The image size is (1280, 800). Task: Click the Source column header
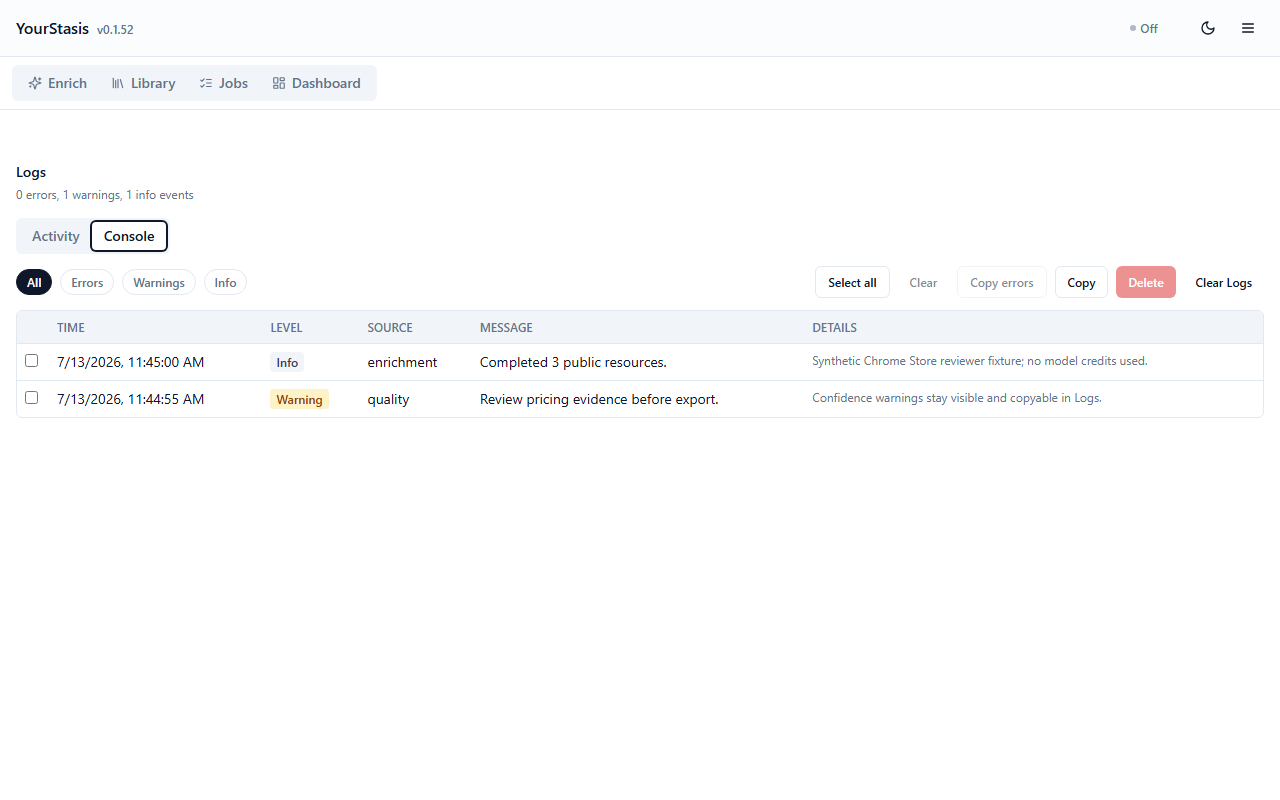click(x=390, y=327)
